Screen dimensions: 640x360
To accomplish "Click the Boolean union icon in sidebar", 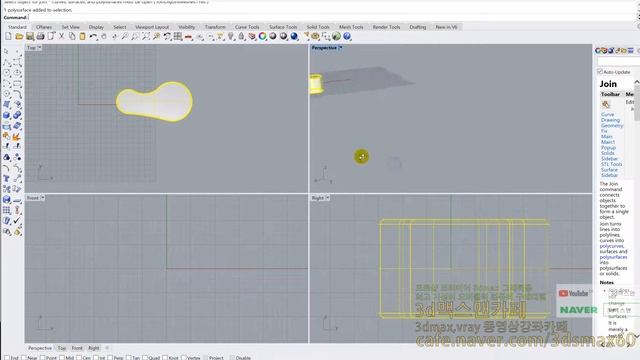I will [x=17, y=116].
